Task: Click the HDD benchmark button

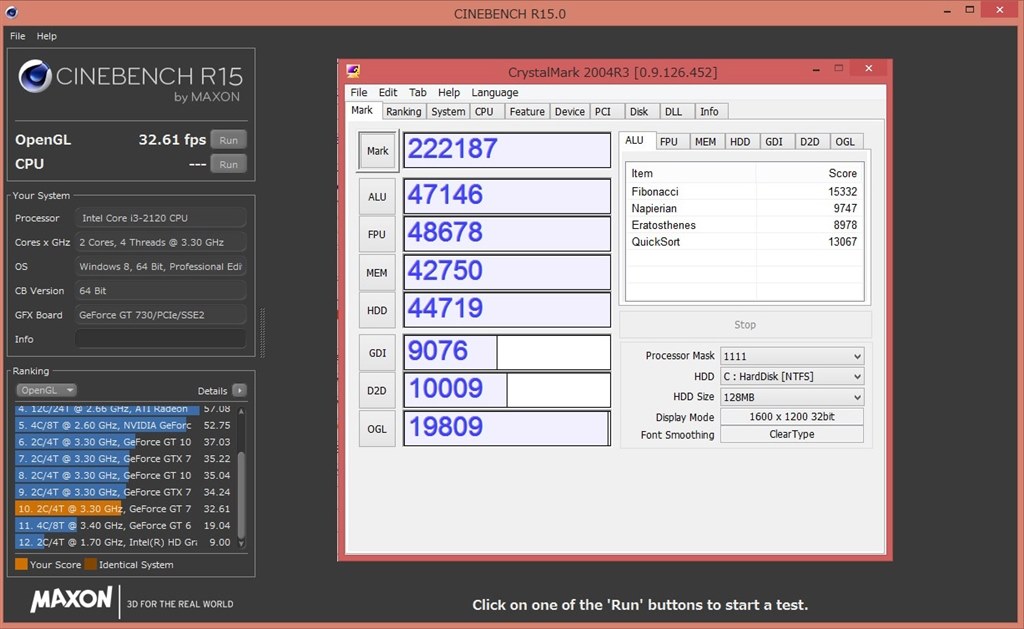Action: click(377, 310)
